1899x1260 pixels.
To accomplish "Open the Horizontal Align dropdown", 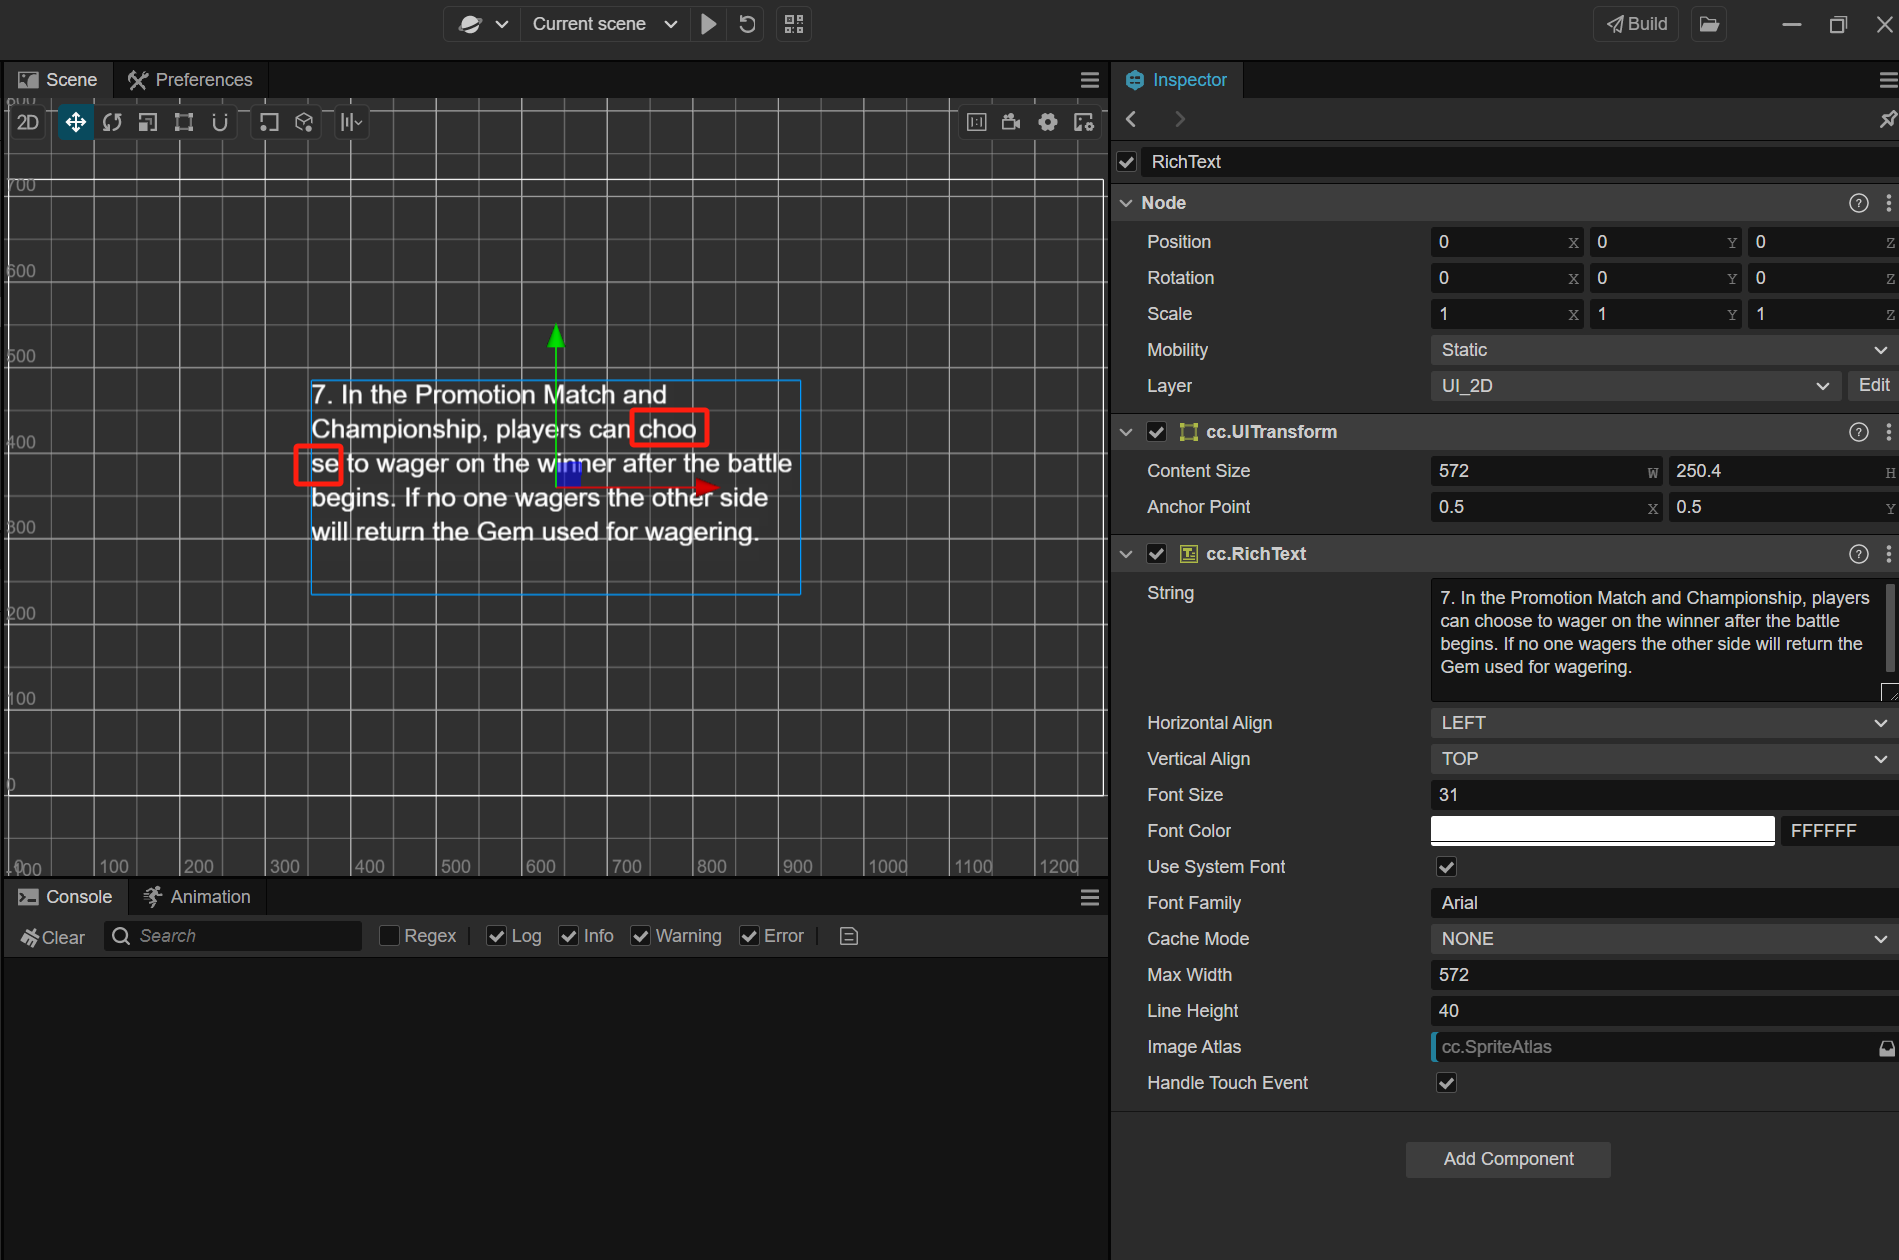I will click(x=1664, y=723).
